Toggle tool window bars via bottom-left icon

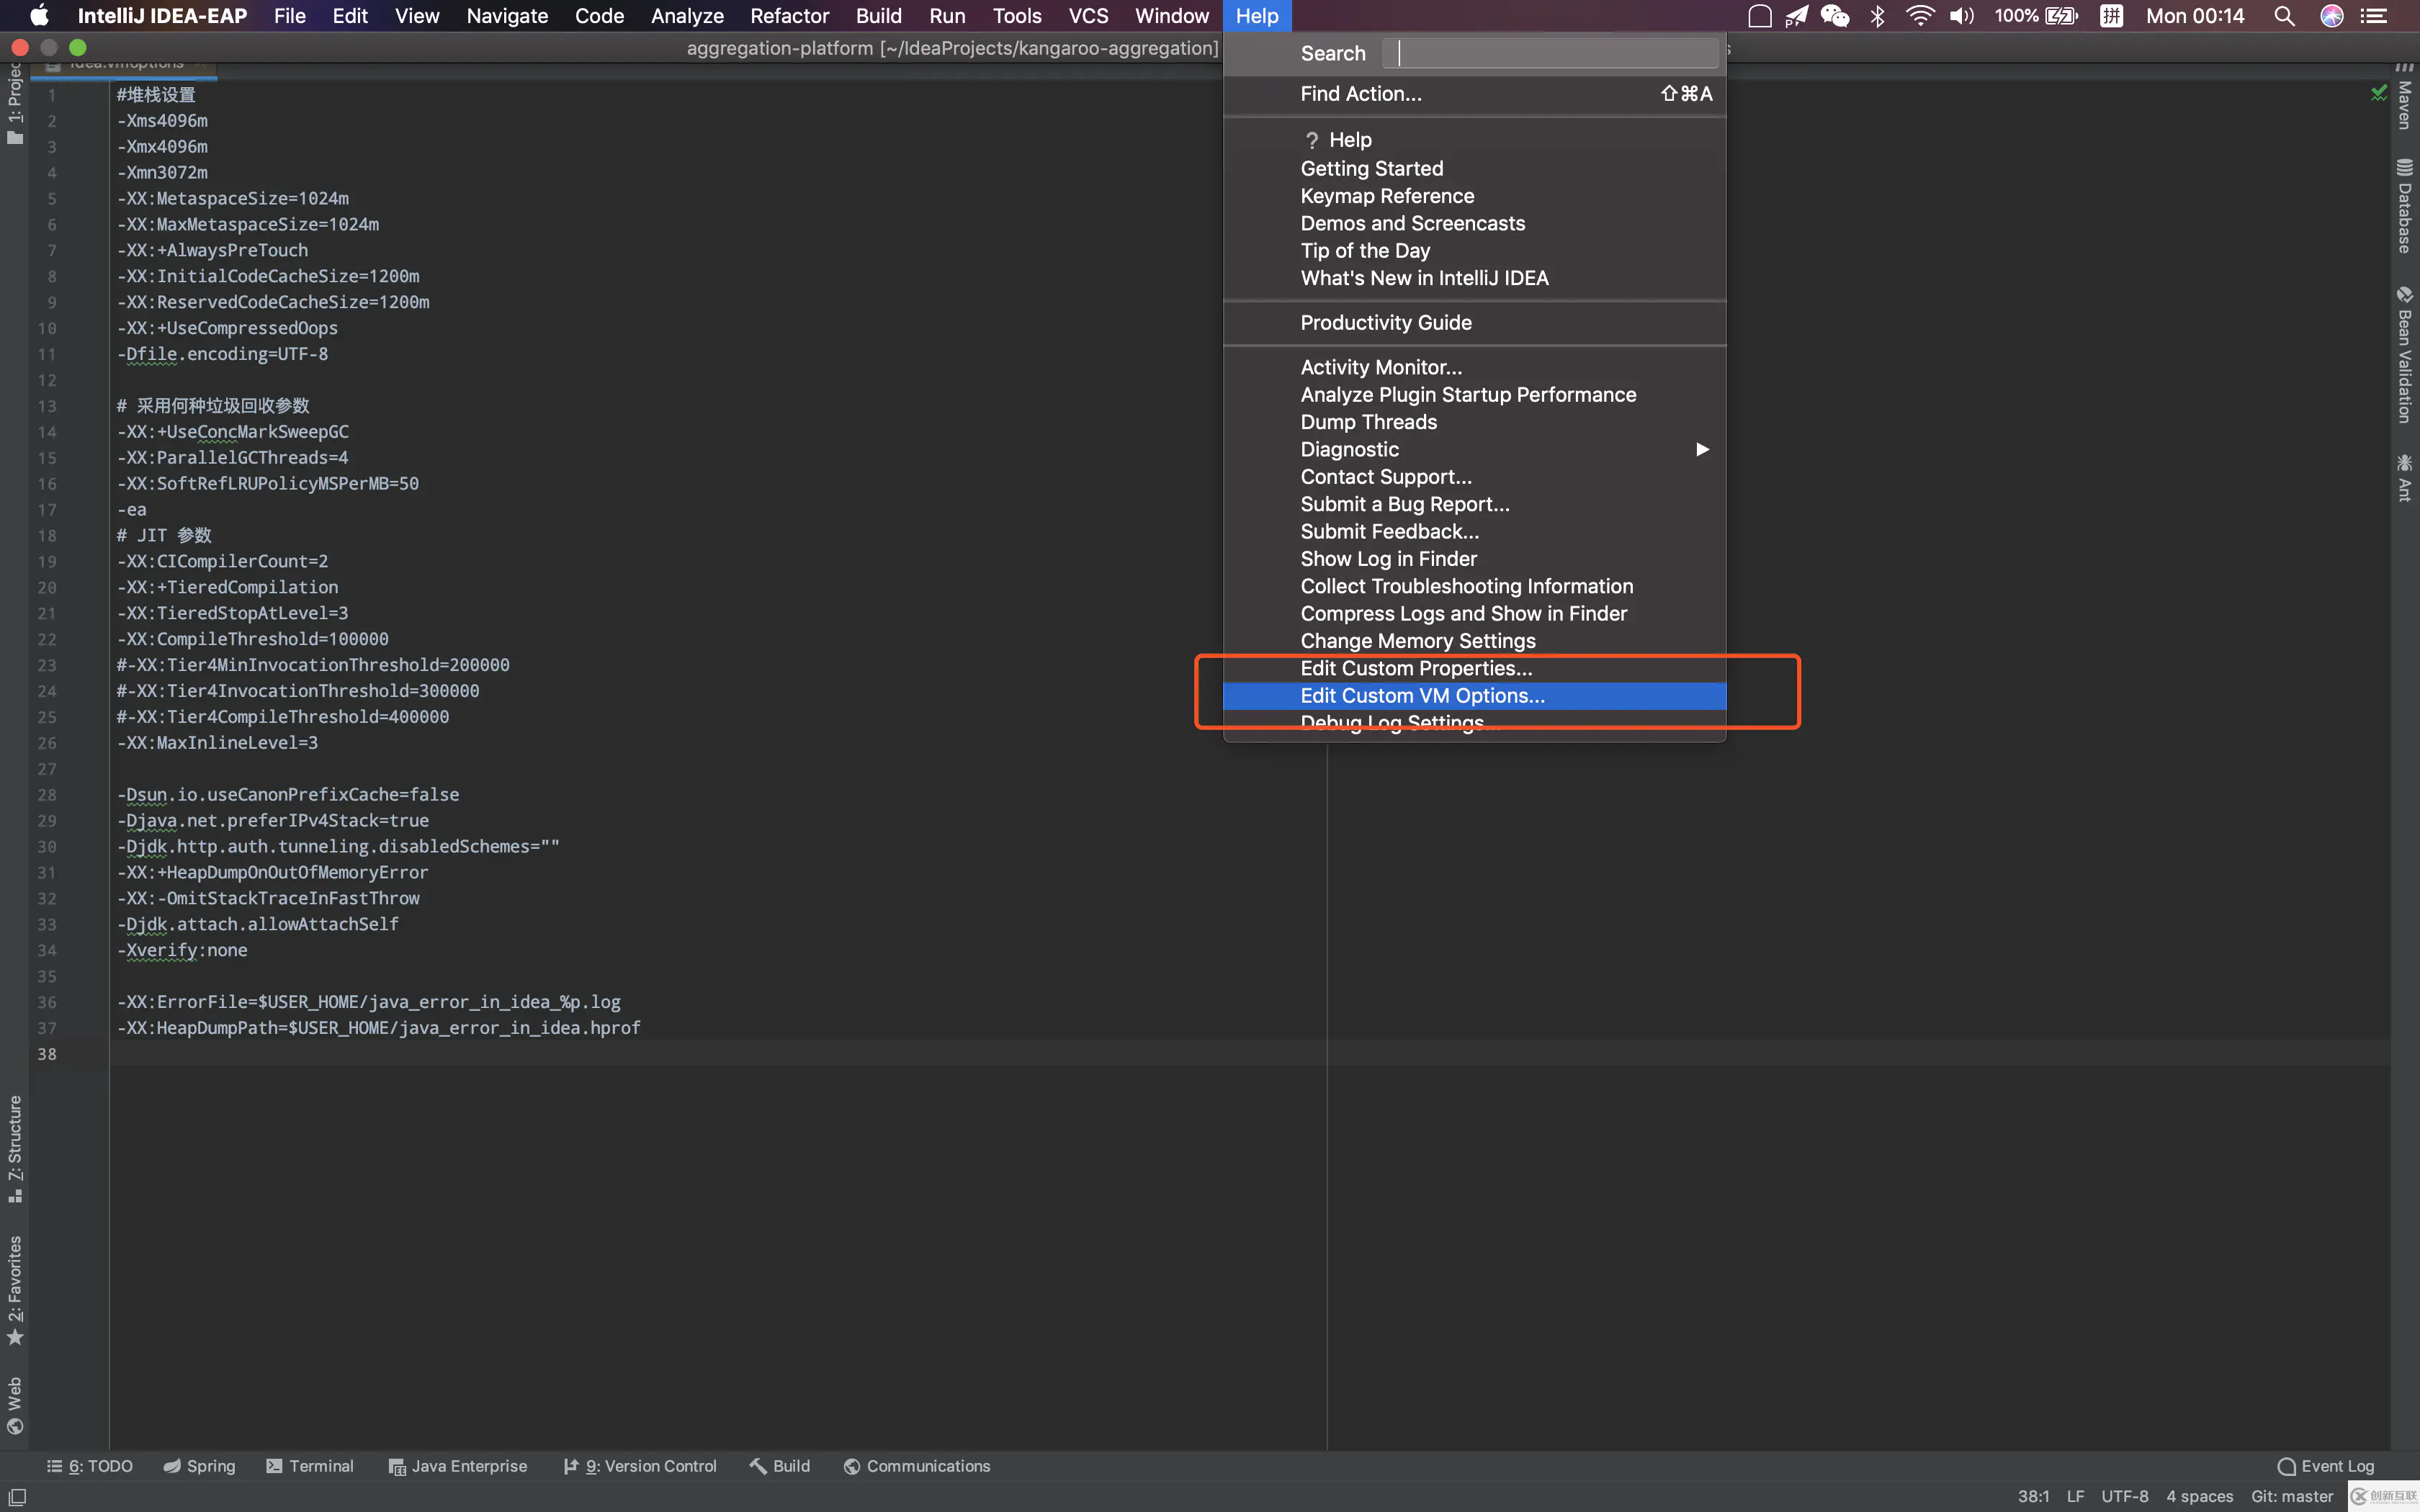(x=17, y=1497)
